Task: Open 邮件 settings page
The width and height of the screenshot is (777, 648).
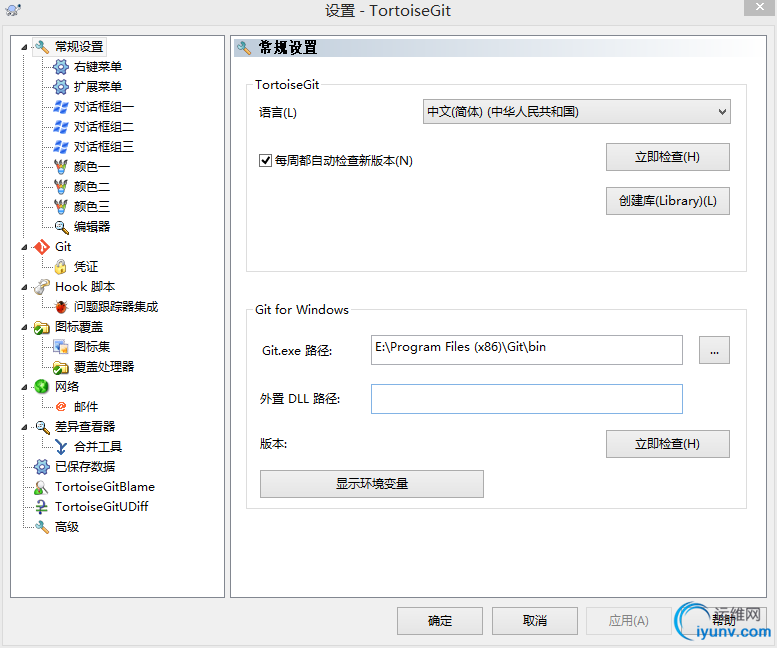Action: 86,407
